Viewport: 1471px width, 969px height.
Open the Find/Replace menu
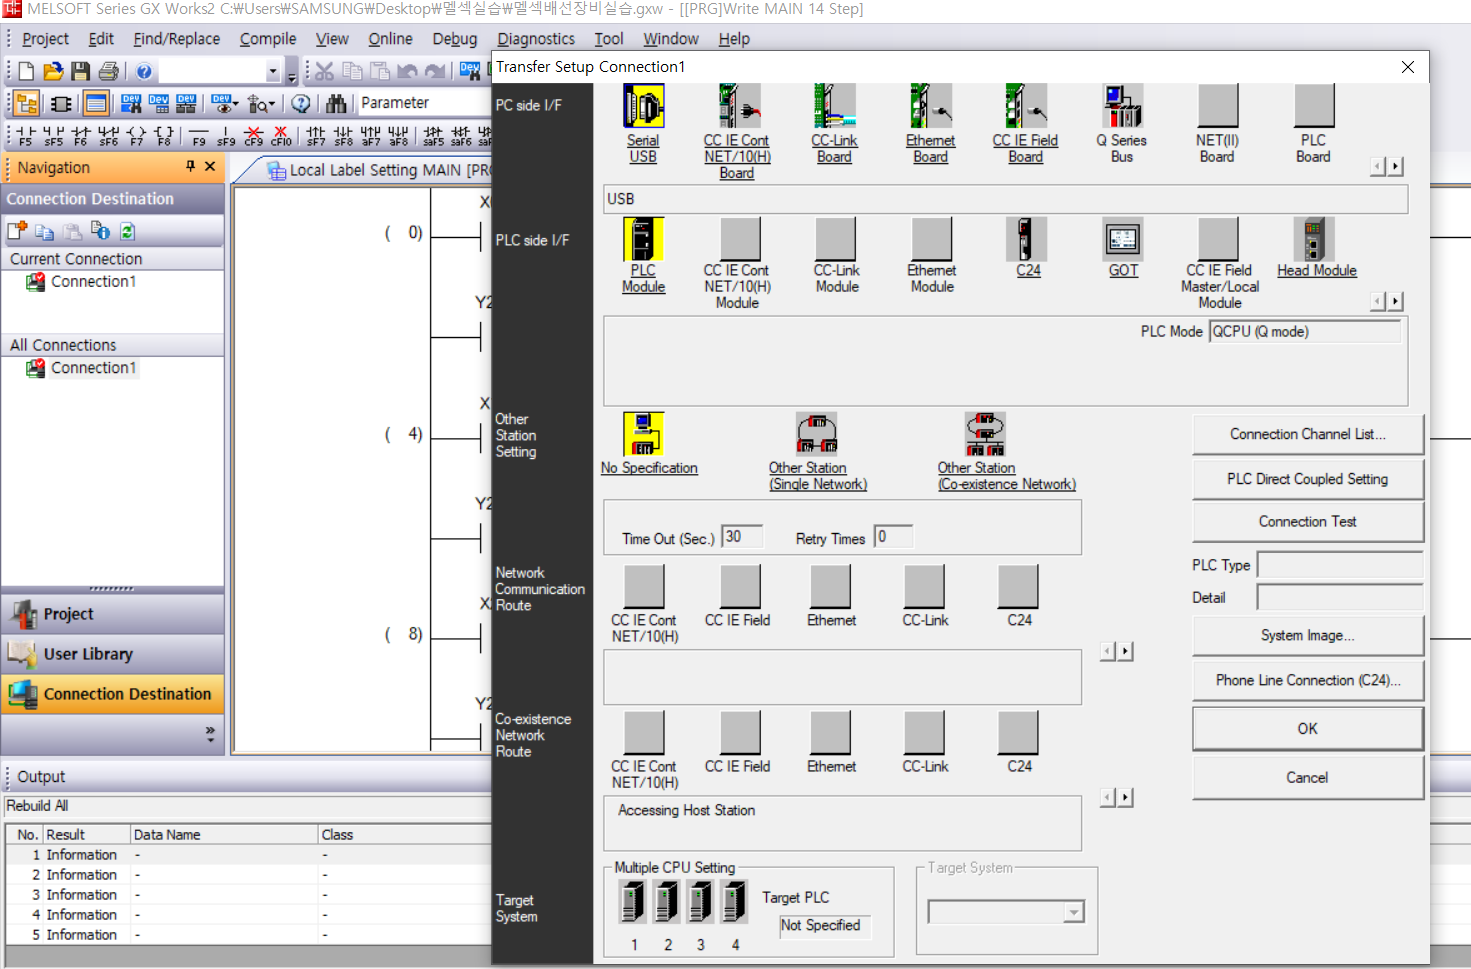(x=177, y=39)
